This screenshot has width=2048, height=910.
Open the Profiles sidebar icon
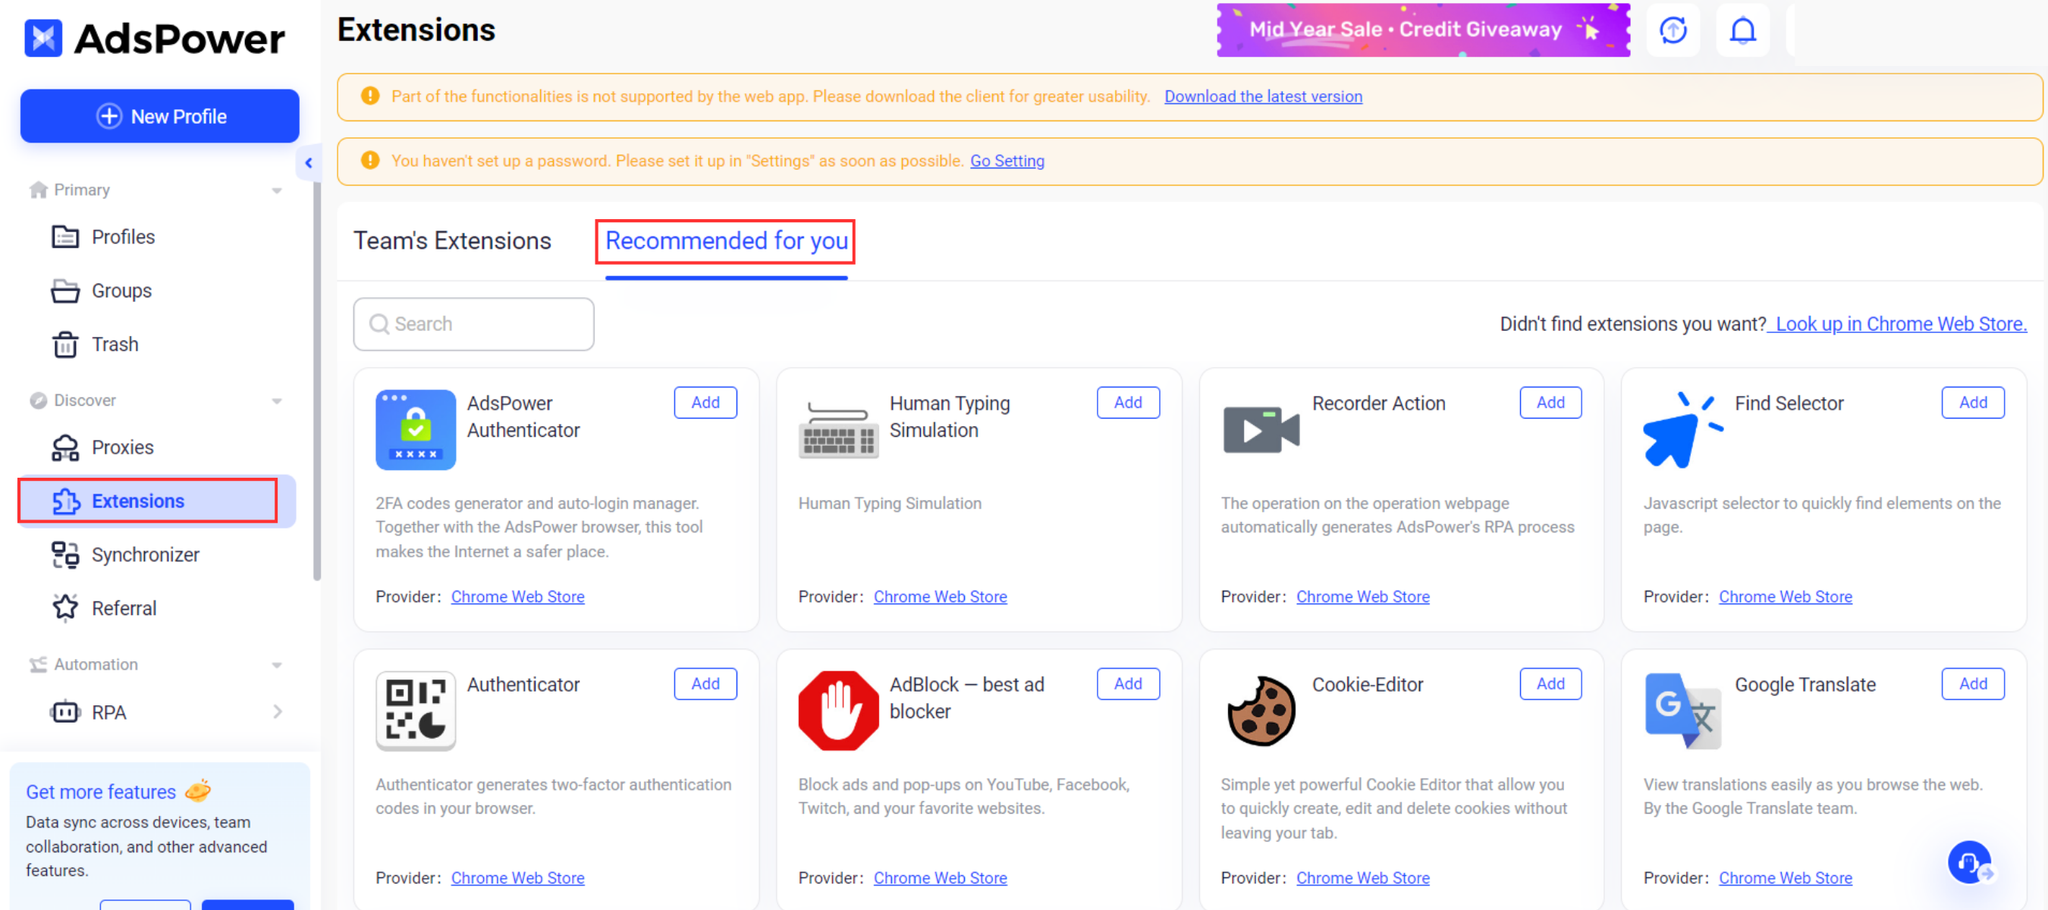65,237
